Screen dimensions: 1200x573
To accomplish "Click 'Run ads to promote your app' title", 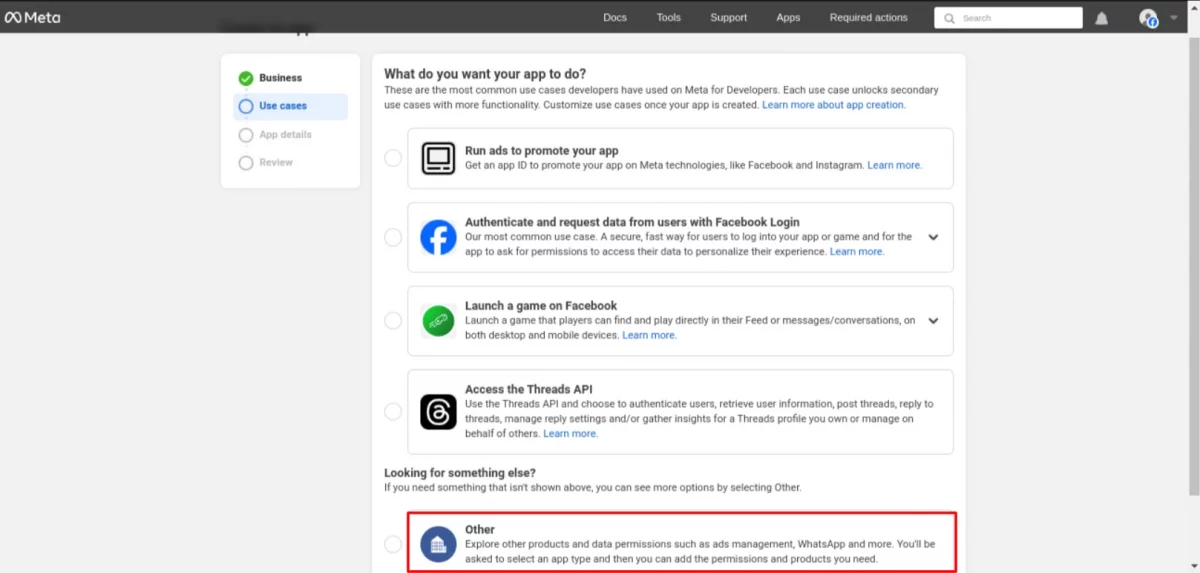I will (542, 151).
